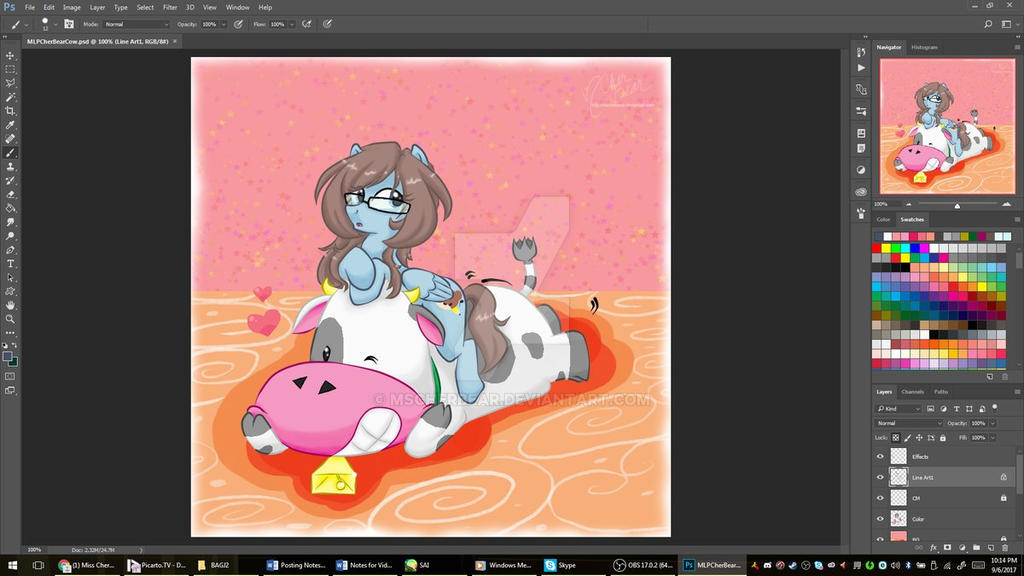The width and height of the screenshot is (1024, 576).
Task: Select the Zoom tool in toolbar
Action: click(x=10, y=318)
